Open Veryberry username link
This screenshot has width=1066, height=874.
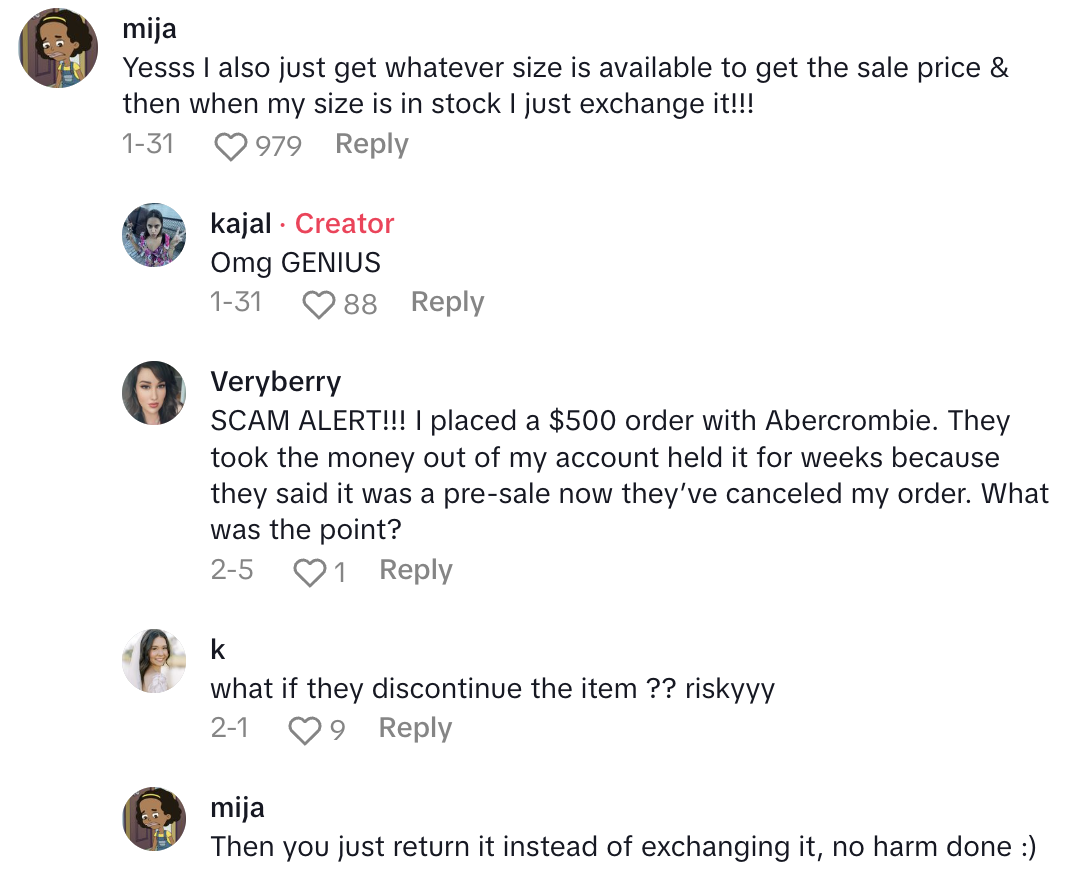pyautogui.click(x=276, y=381)
